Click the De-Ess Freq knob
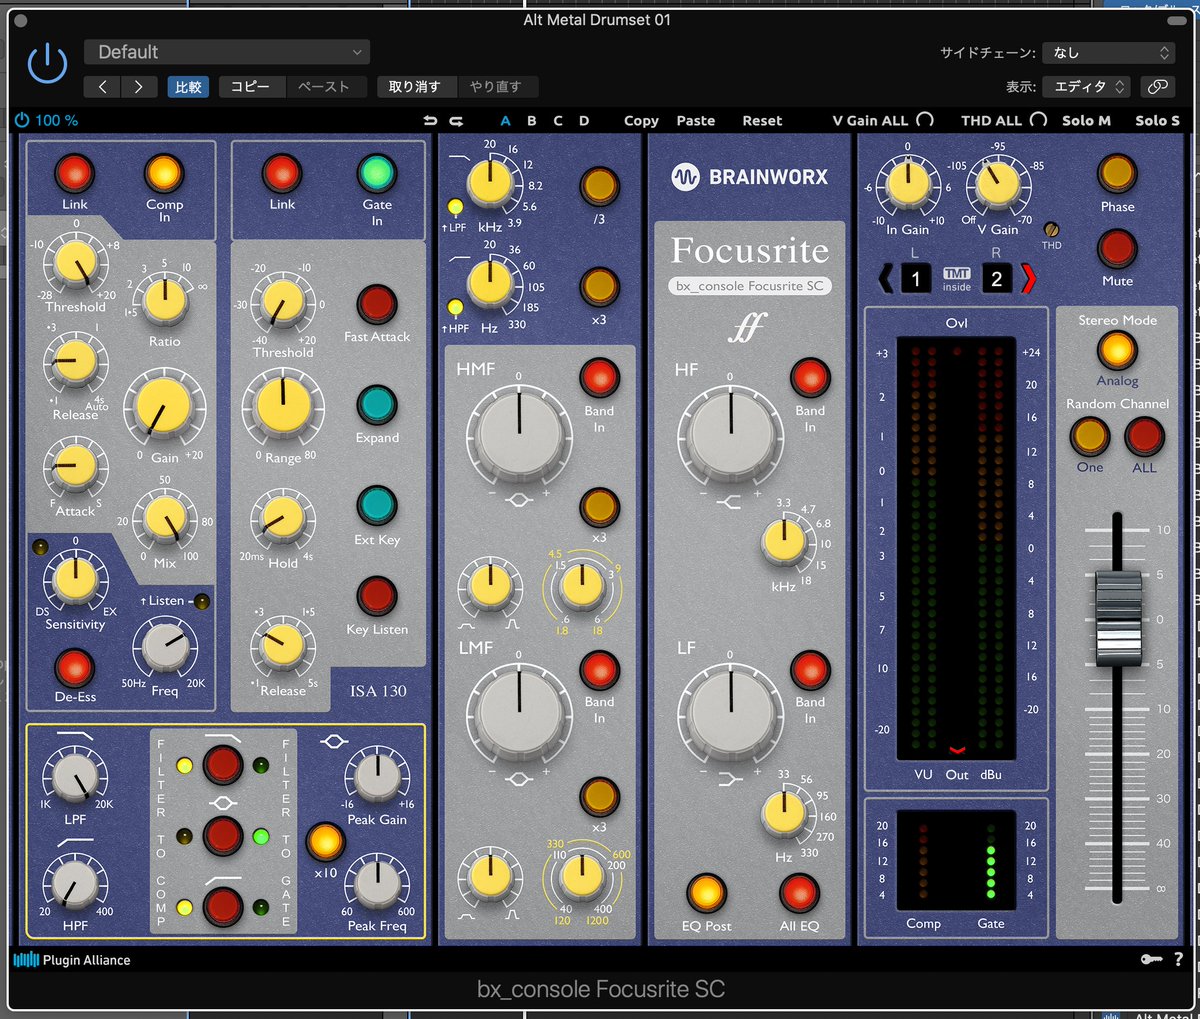This screenshot has width=1200, height=1019. tap(165, 648)
